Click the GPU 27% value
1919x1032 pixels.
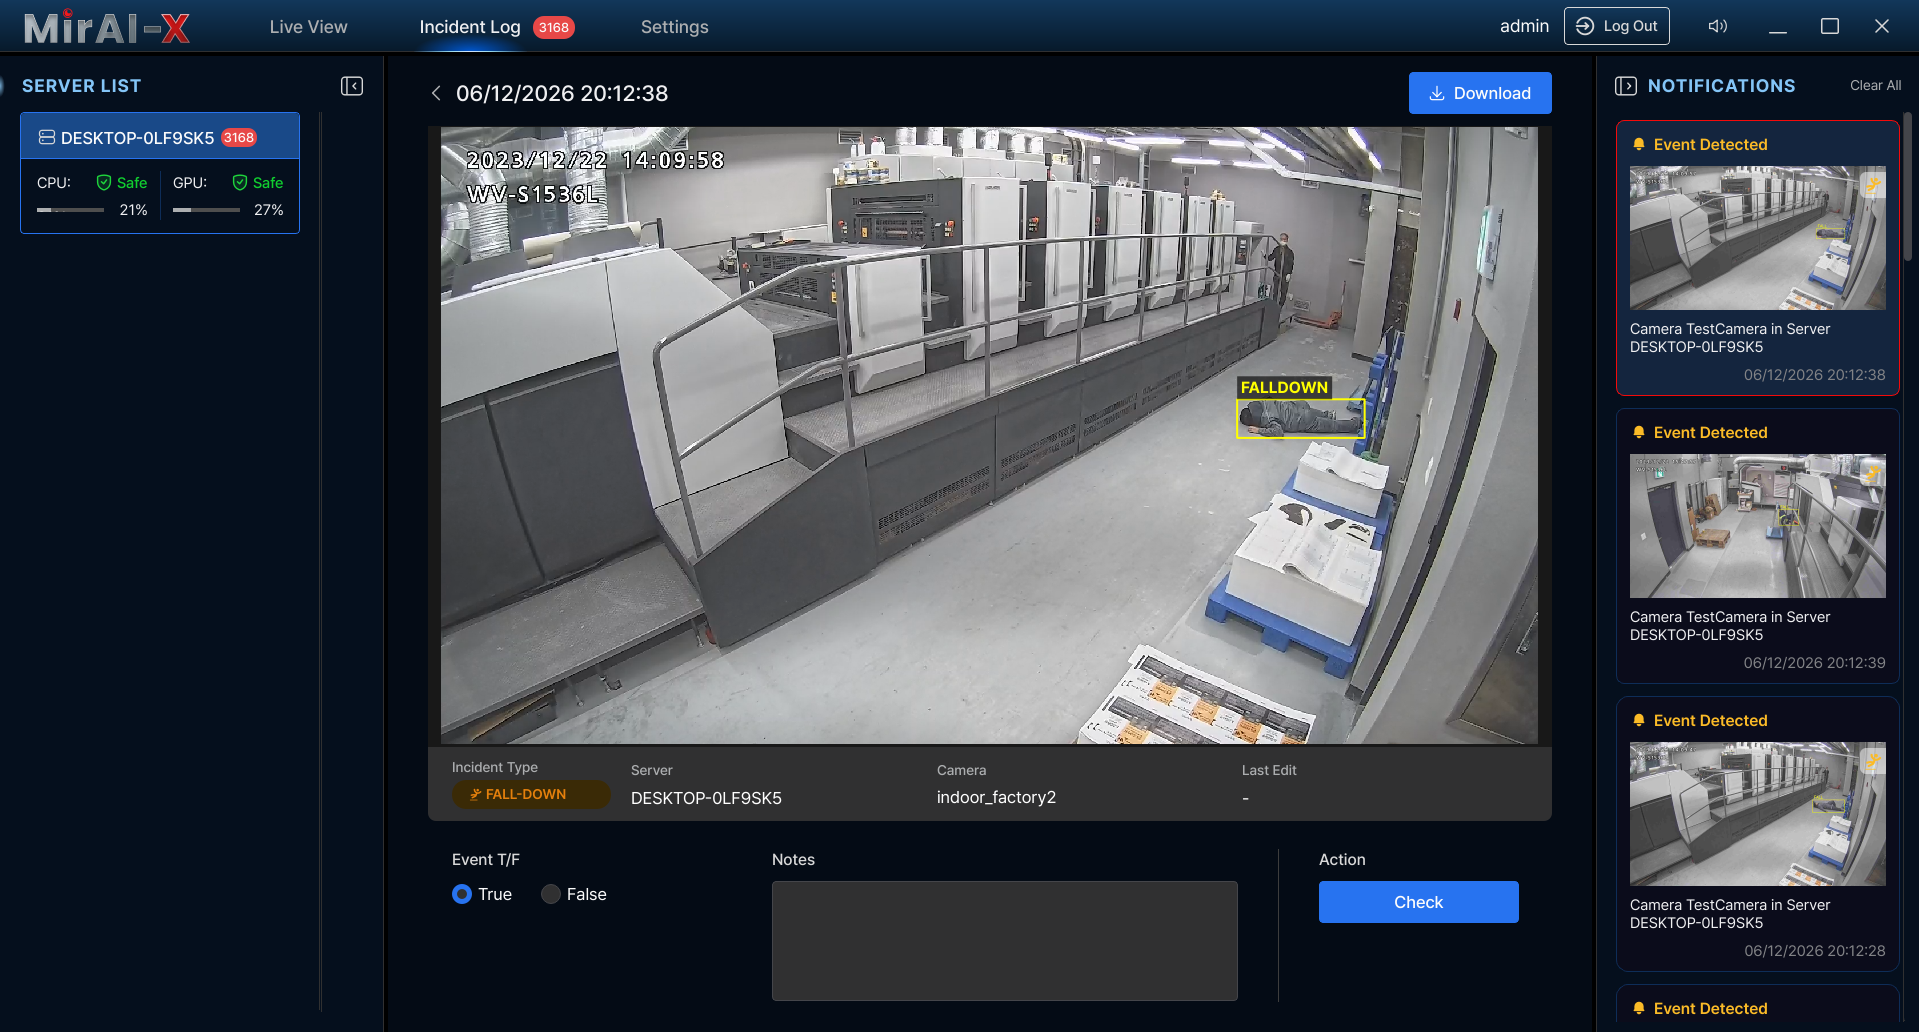click(x=268, y=210)
